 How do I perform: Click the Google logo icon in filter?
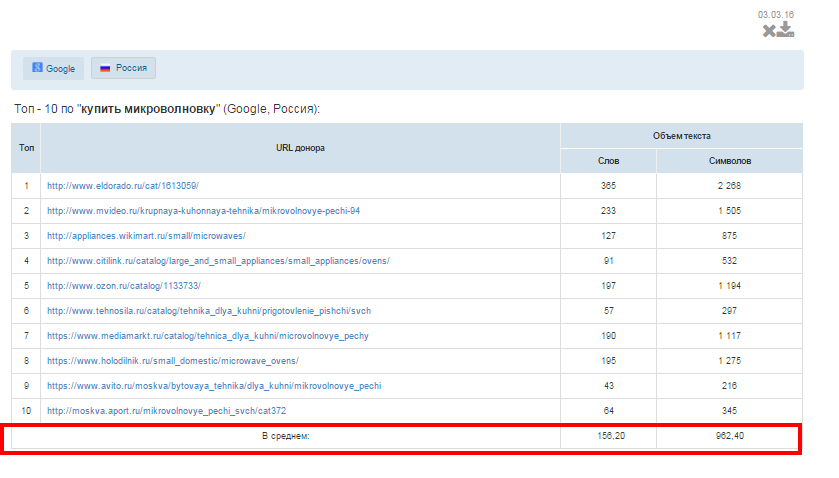[x=37, y=67]
